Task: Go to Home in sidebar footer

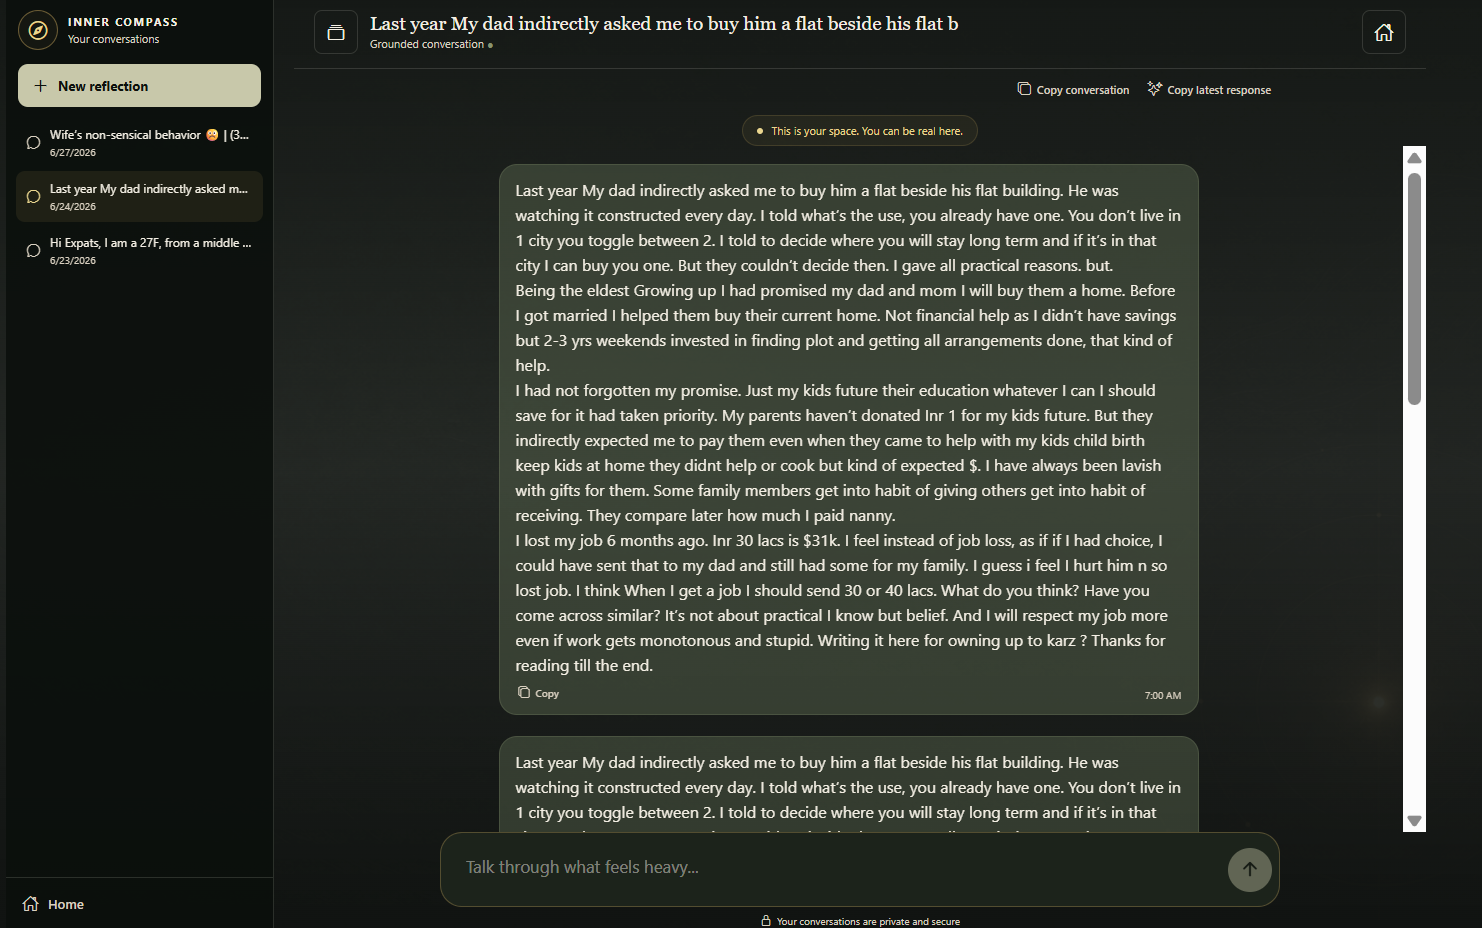Action: click(54, 904)
